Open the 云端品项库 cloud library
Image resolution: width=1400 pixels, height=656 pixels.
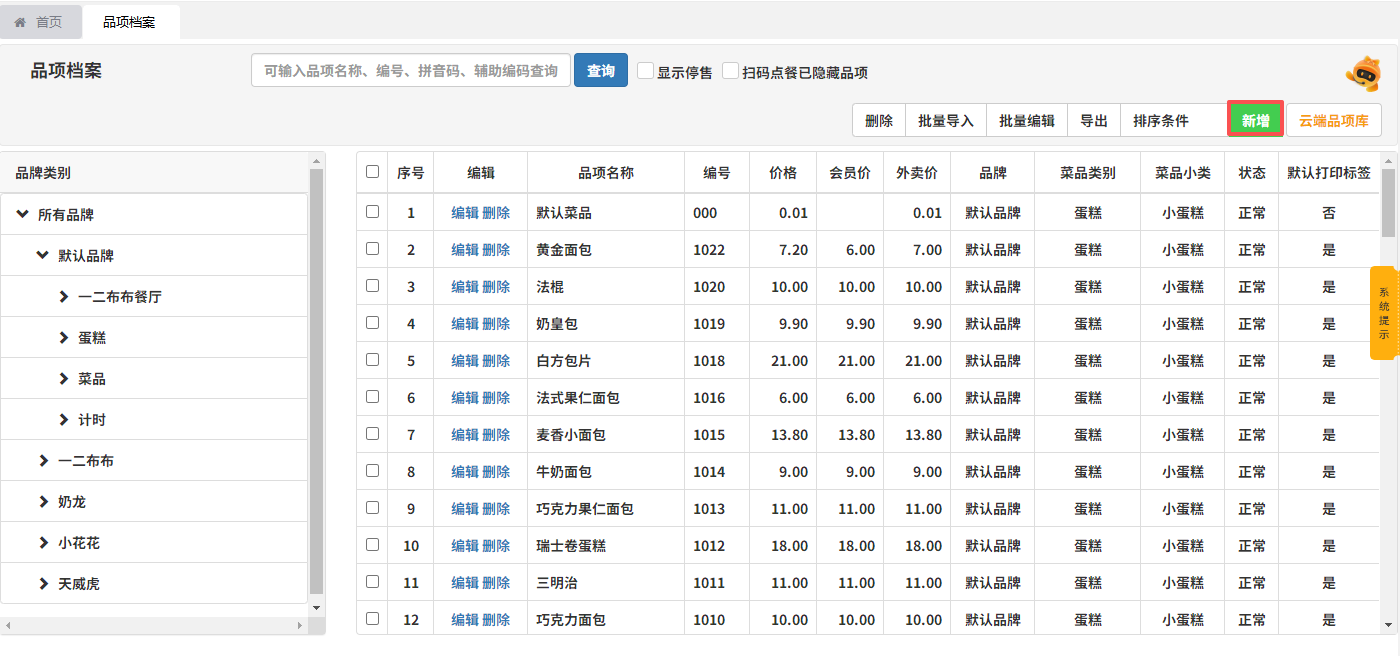point(1334,120)
